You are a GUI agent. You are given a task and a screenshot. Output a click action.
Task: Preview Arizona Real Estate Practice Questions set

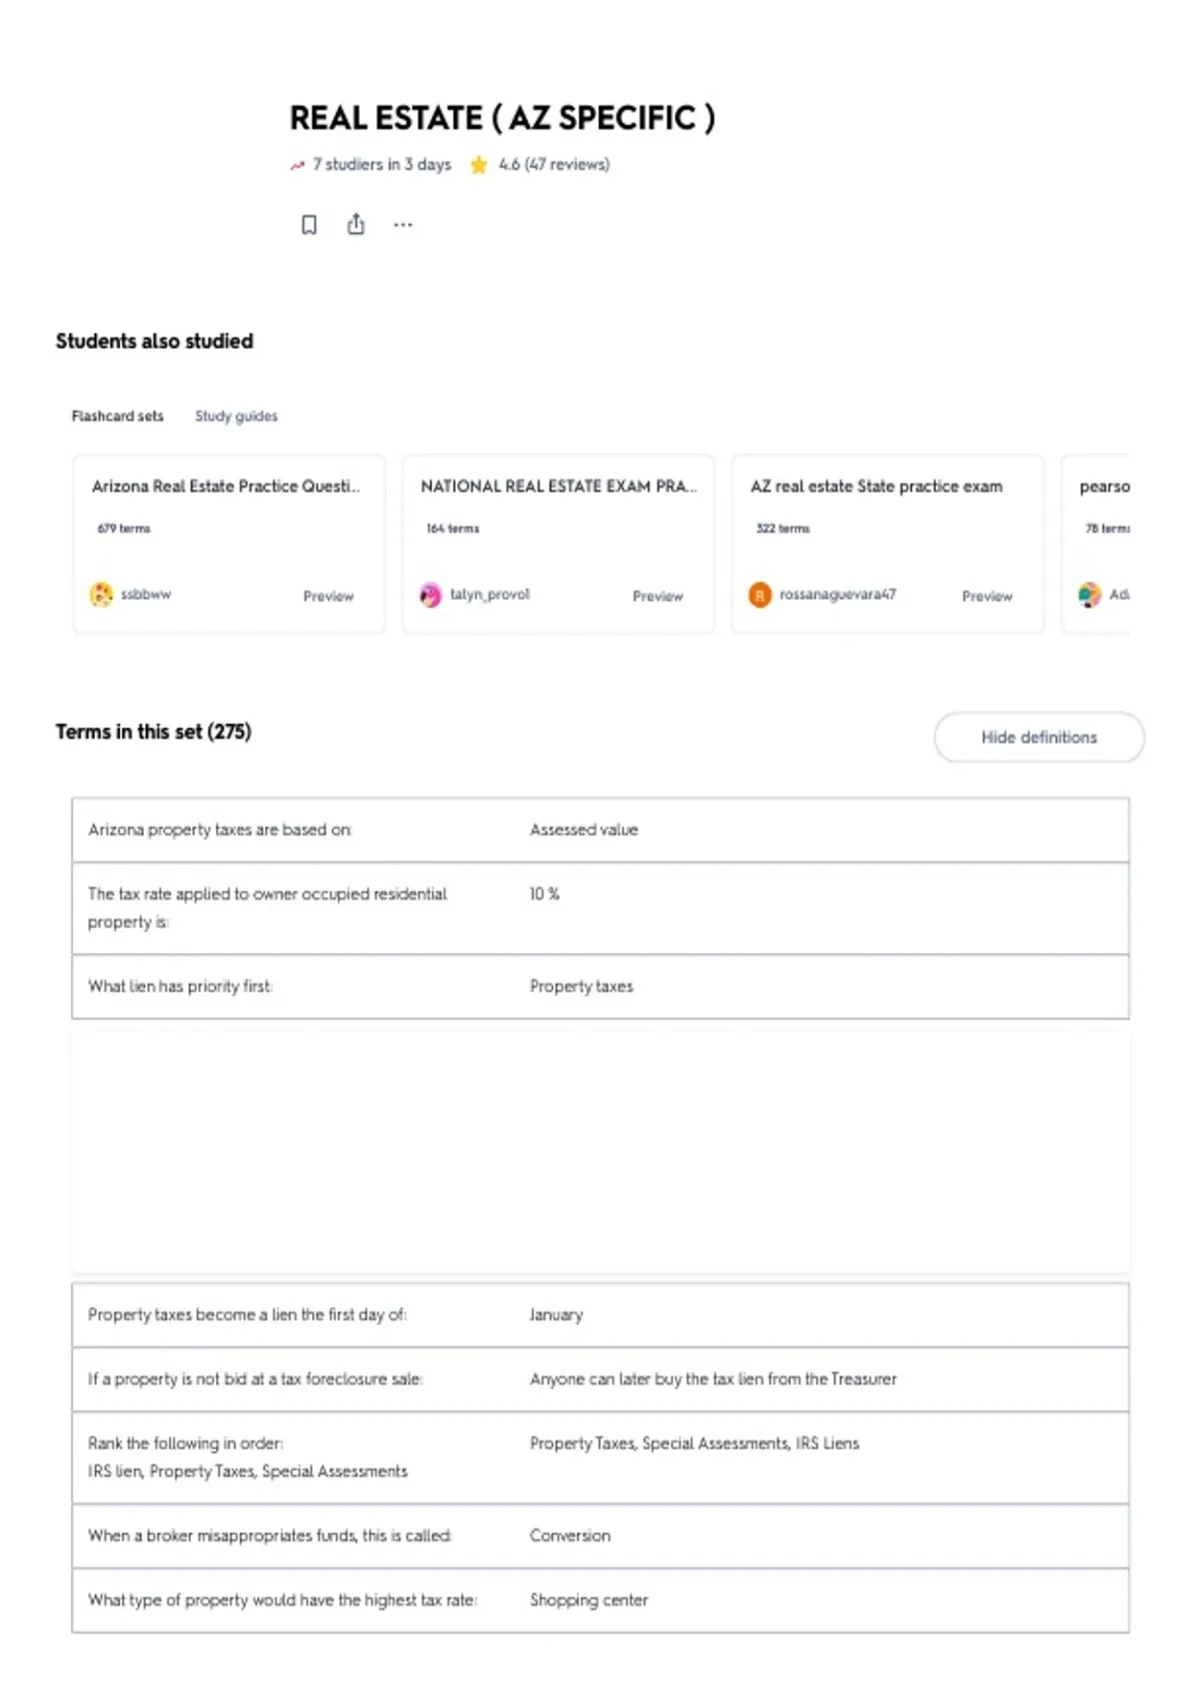[328, 596]
